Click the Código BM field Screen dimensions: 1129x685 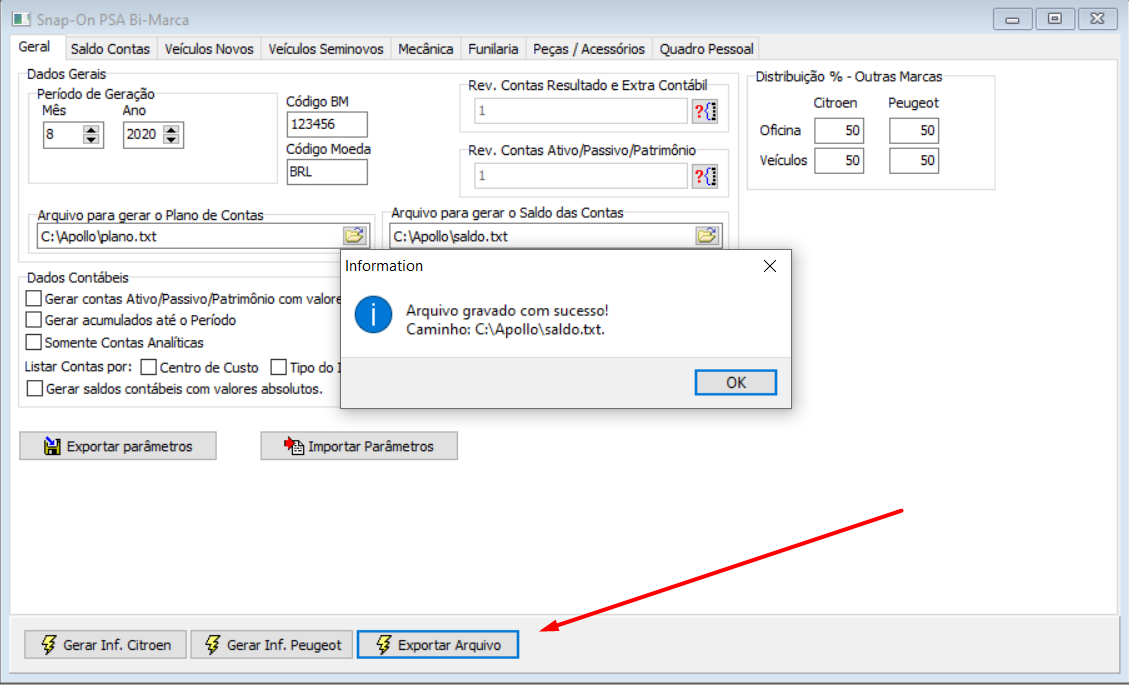pyautogui.click(x=327, y=124)
